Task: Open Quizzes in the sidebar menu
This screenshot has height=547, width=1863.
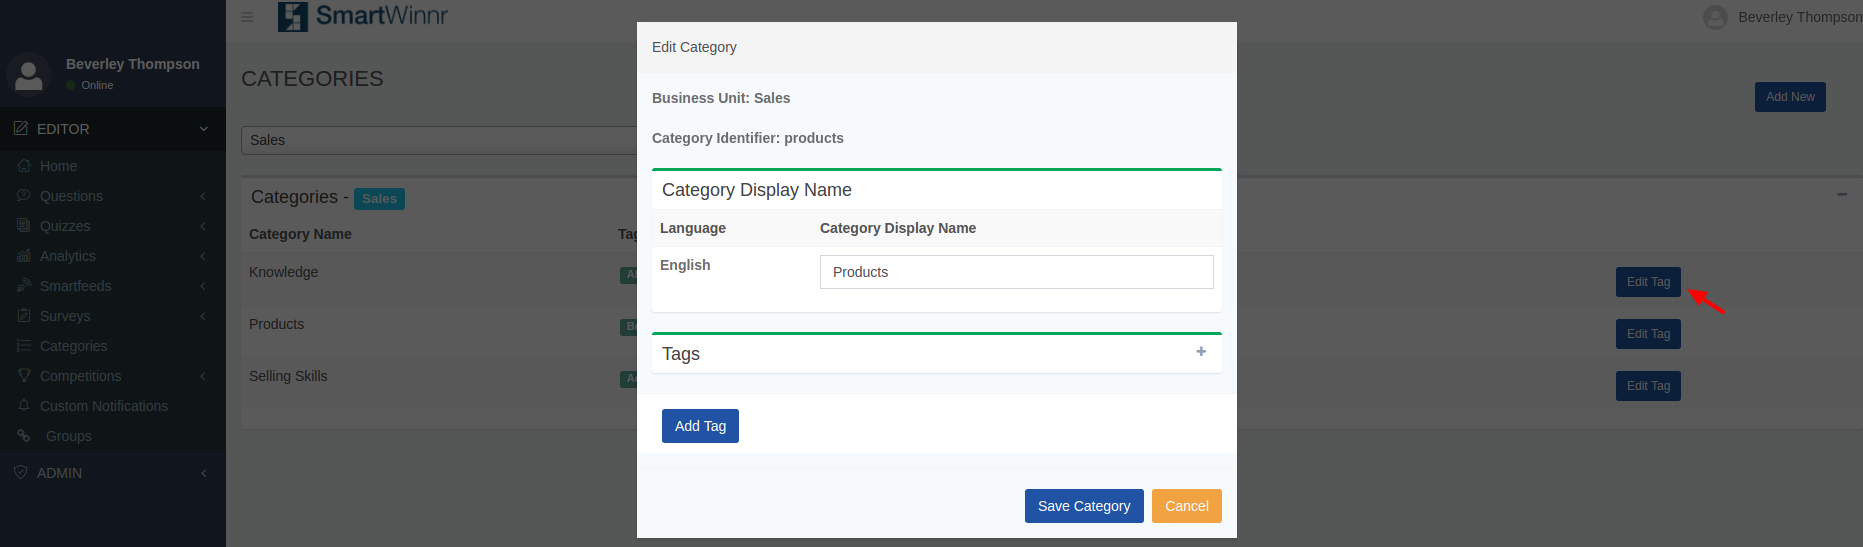Action: 65,226
